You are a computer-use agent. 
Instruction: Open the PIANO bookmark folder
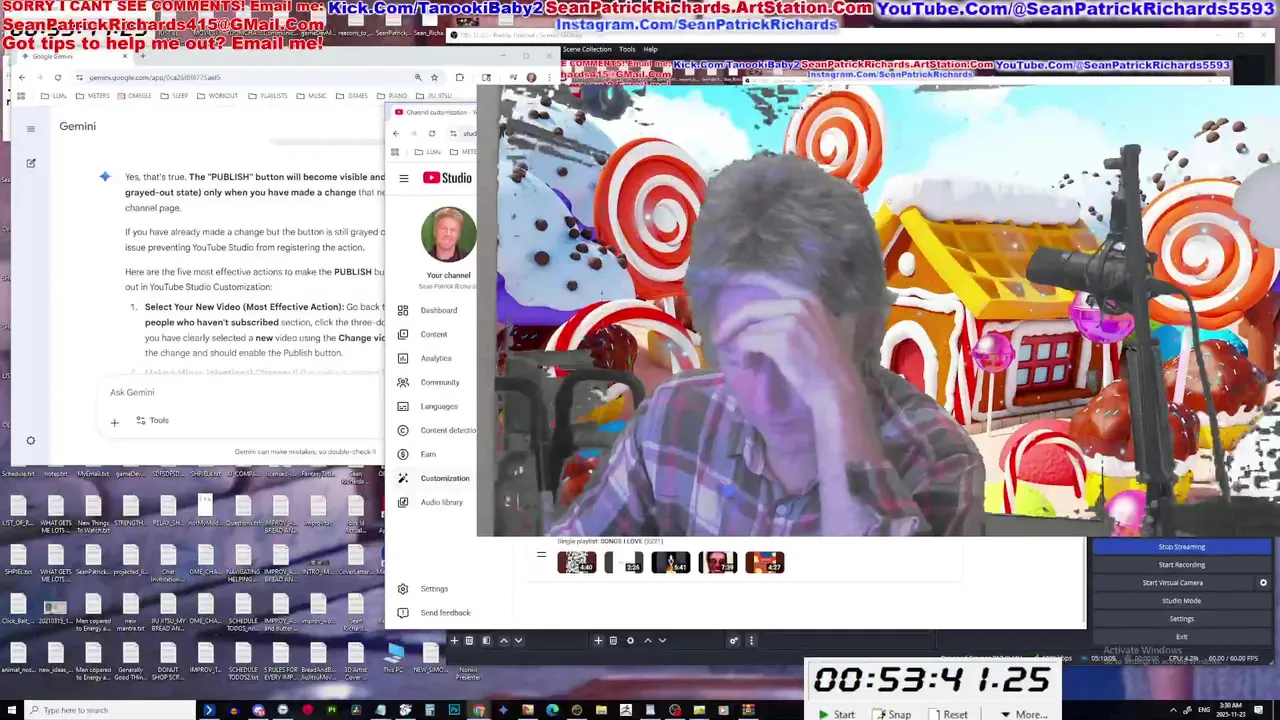pos(391,96)
